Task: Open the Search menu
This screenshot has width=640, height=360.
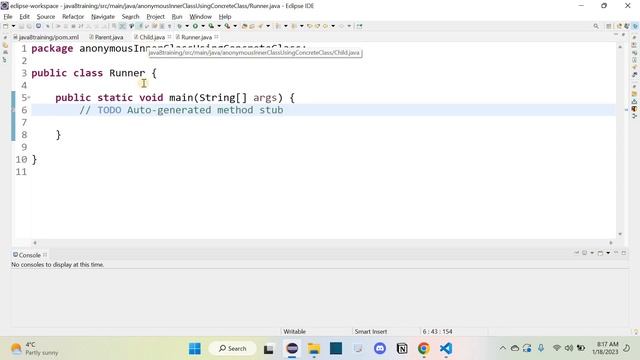Action: [x=131, y=17]
